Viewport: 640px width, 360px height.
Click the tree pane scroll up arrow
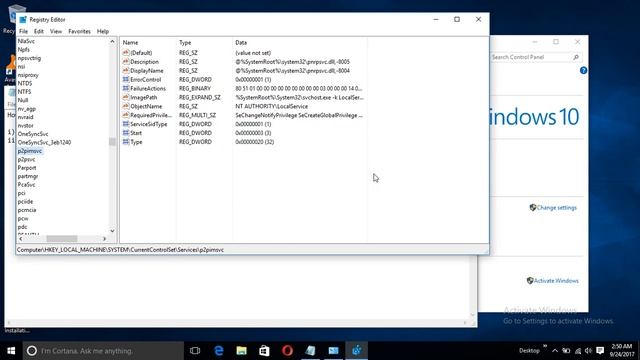click(x=112, y=42)
